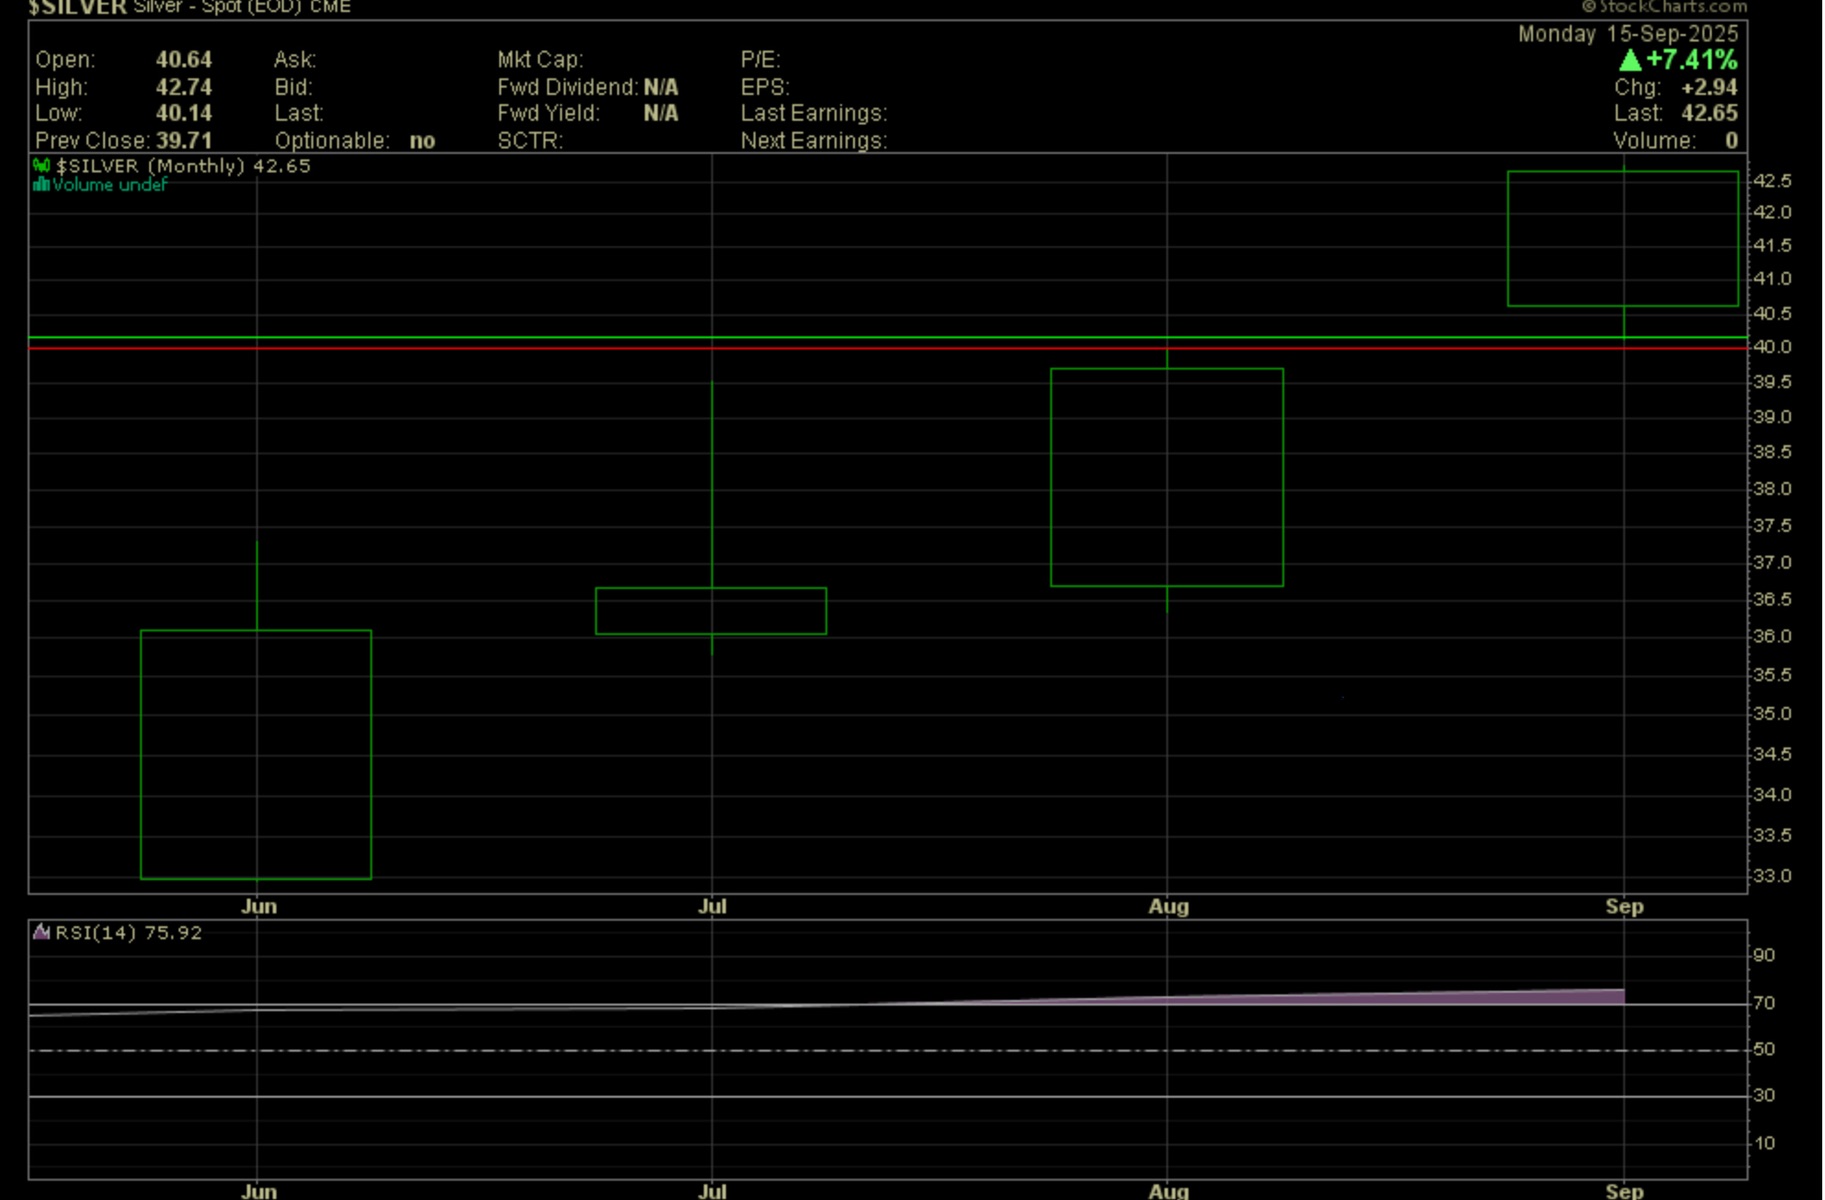Click the green horizontal line above 40.0
1825x1200 pixels.
[x=888, y=338]
